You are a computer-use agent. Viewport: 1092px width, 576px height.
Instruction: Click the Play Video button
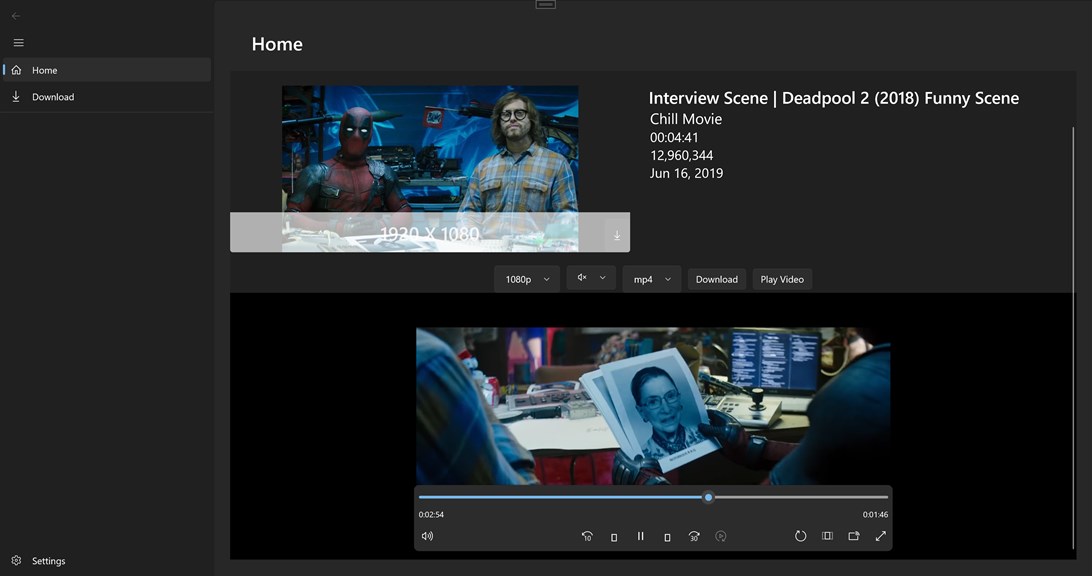[x=782, y=279]
